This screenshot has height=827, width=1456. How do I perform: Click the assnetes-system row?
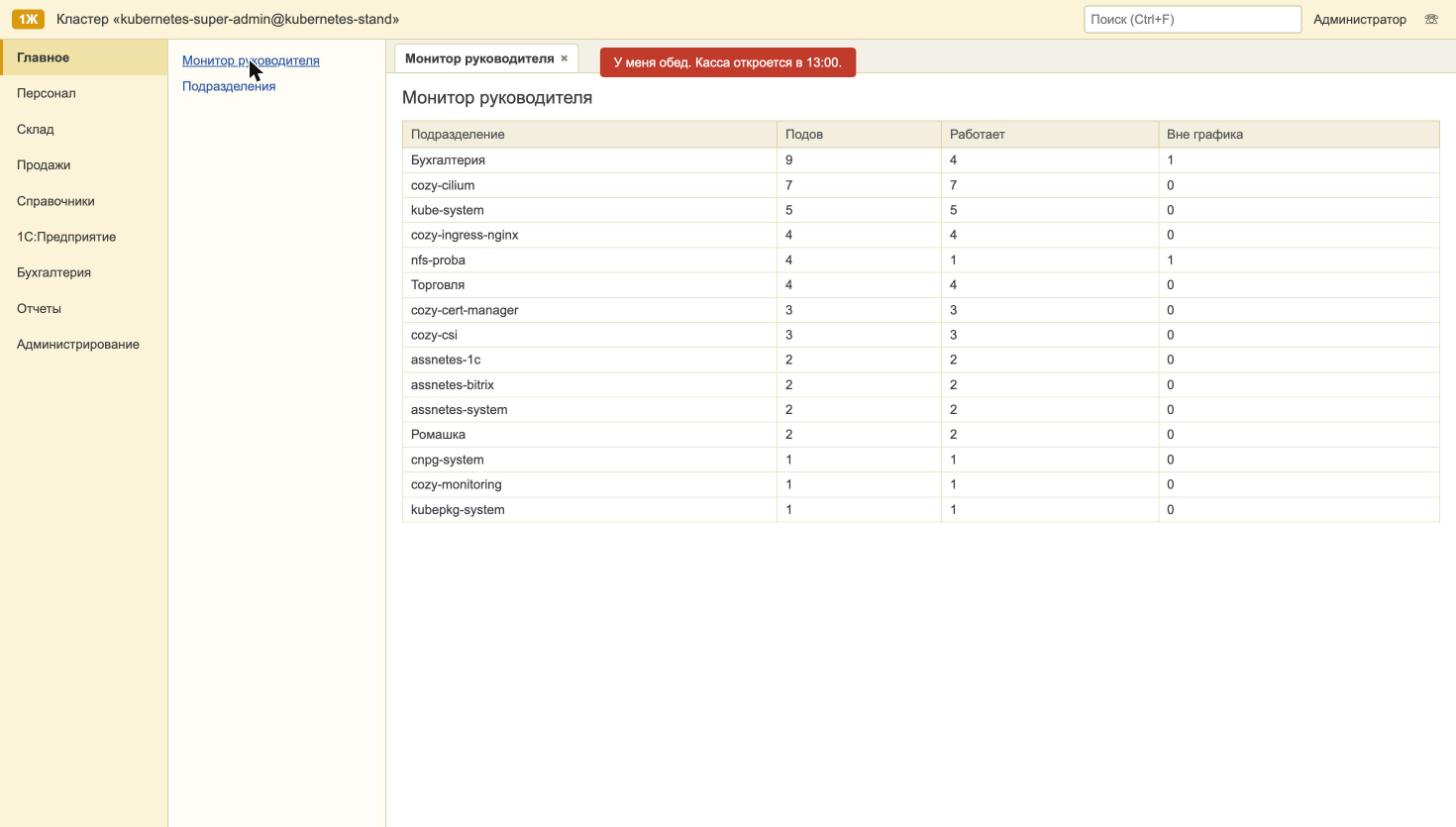(x=921, y=410)
